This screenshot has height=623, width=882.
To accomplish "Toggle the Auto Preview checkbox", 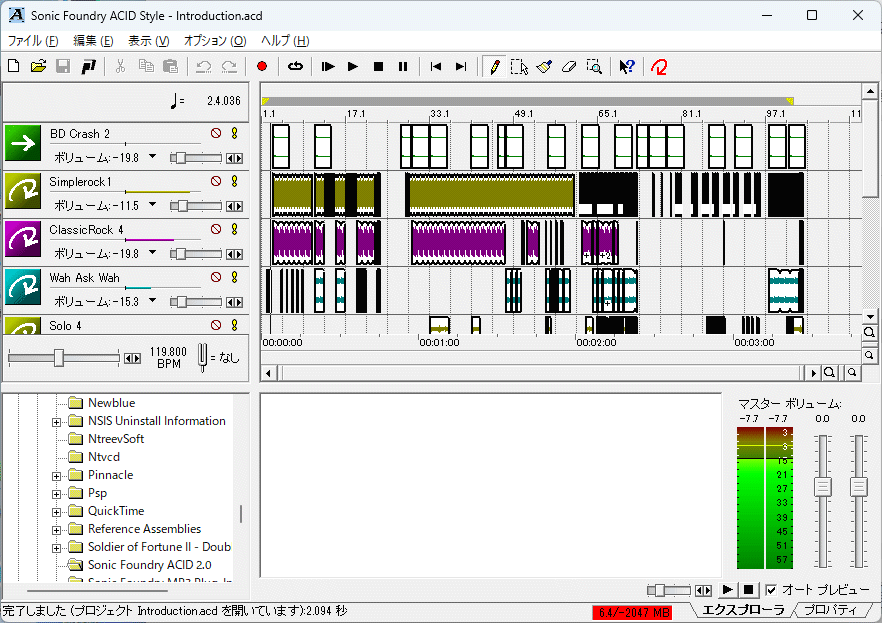I will point(771,590).
